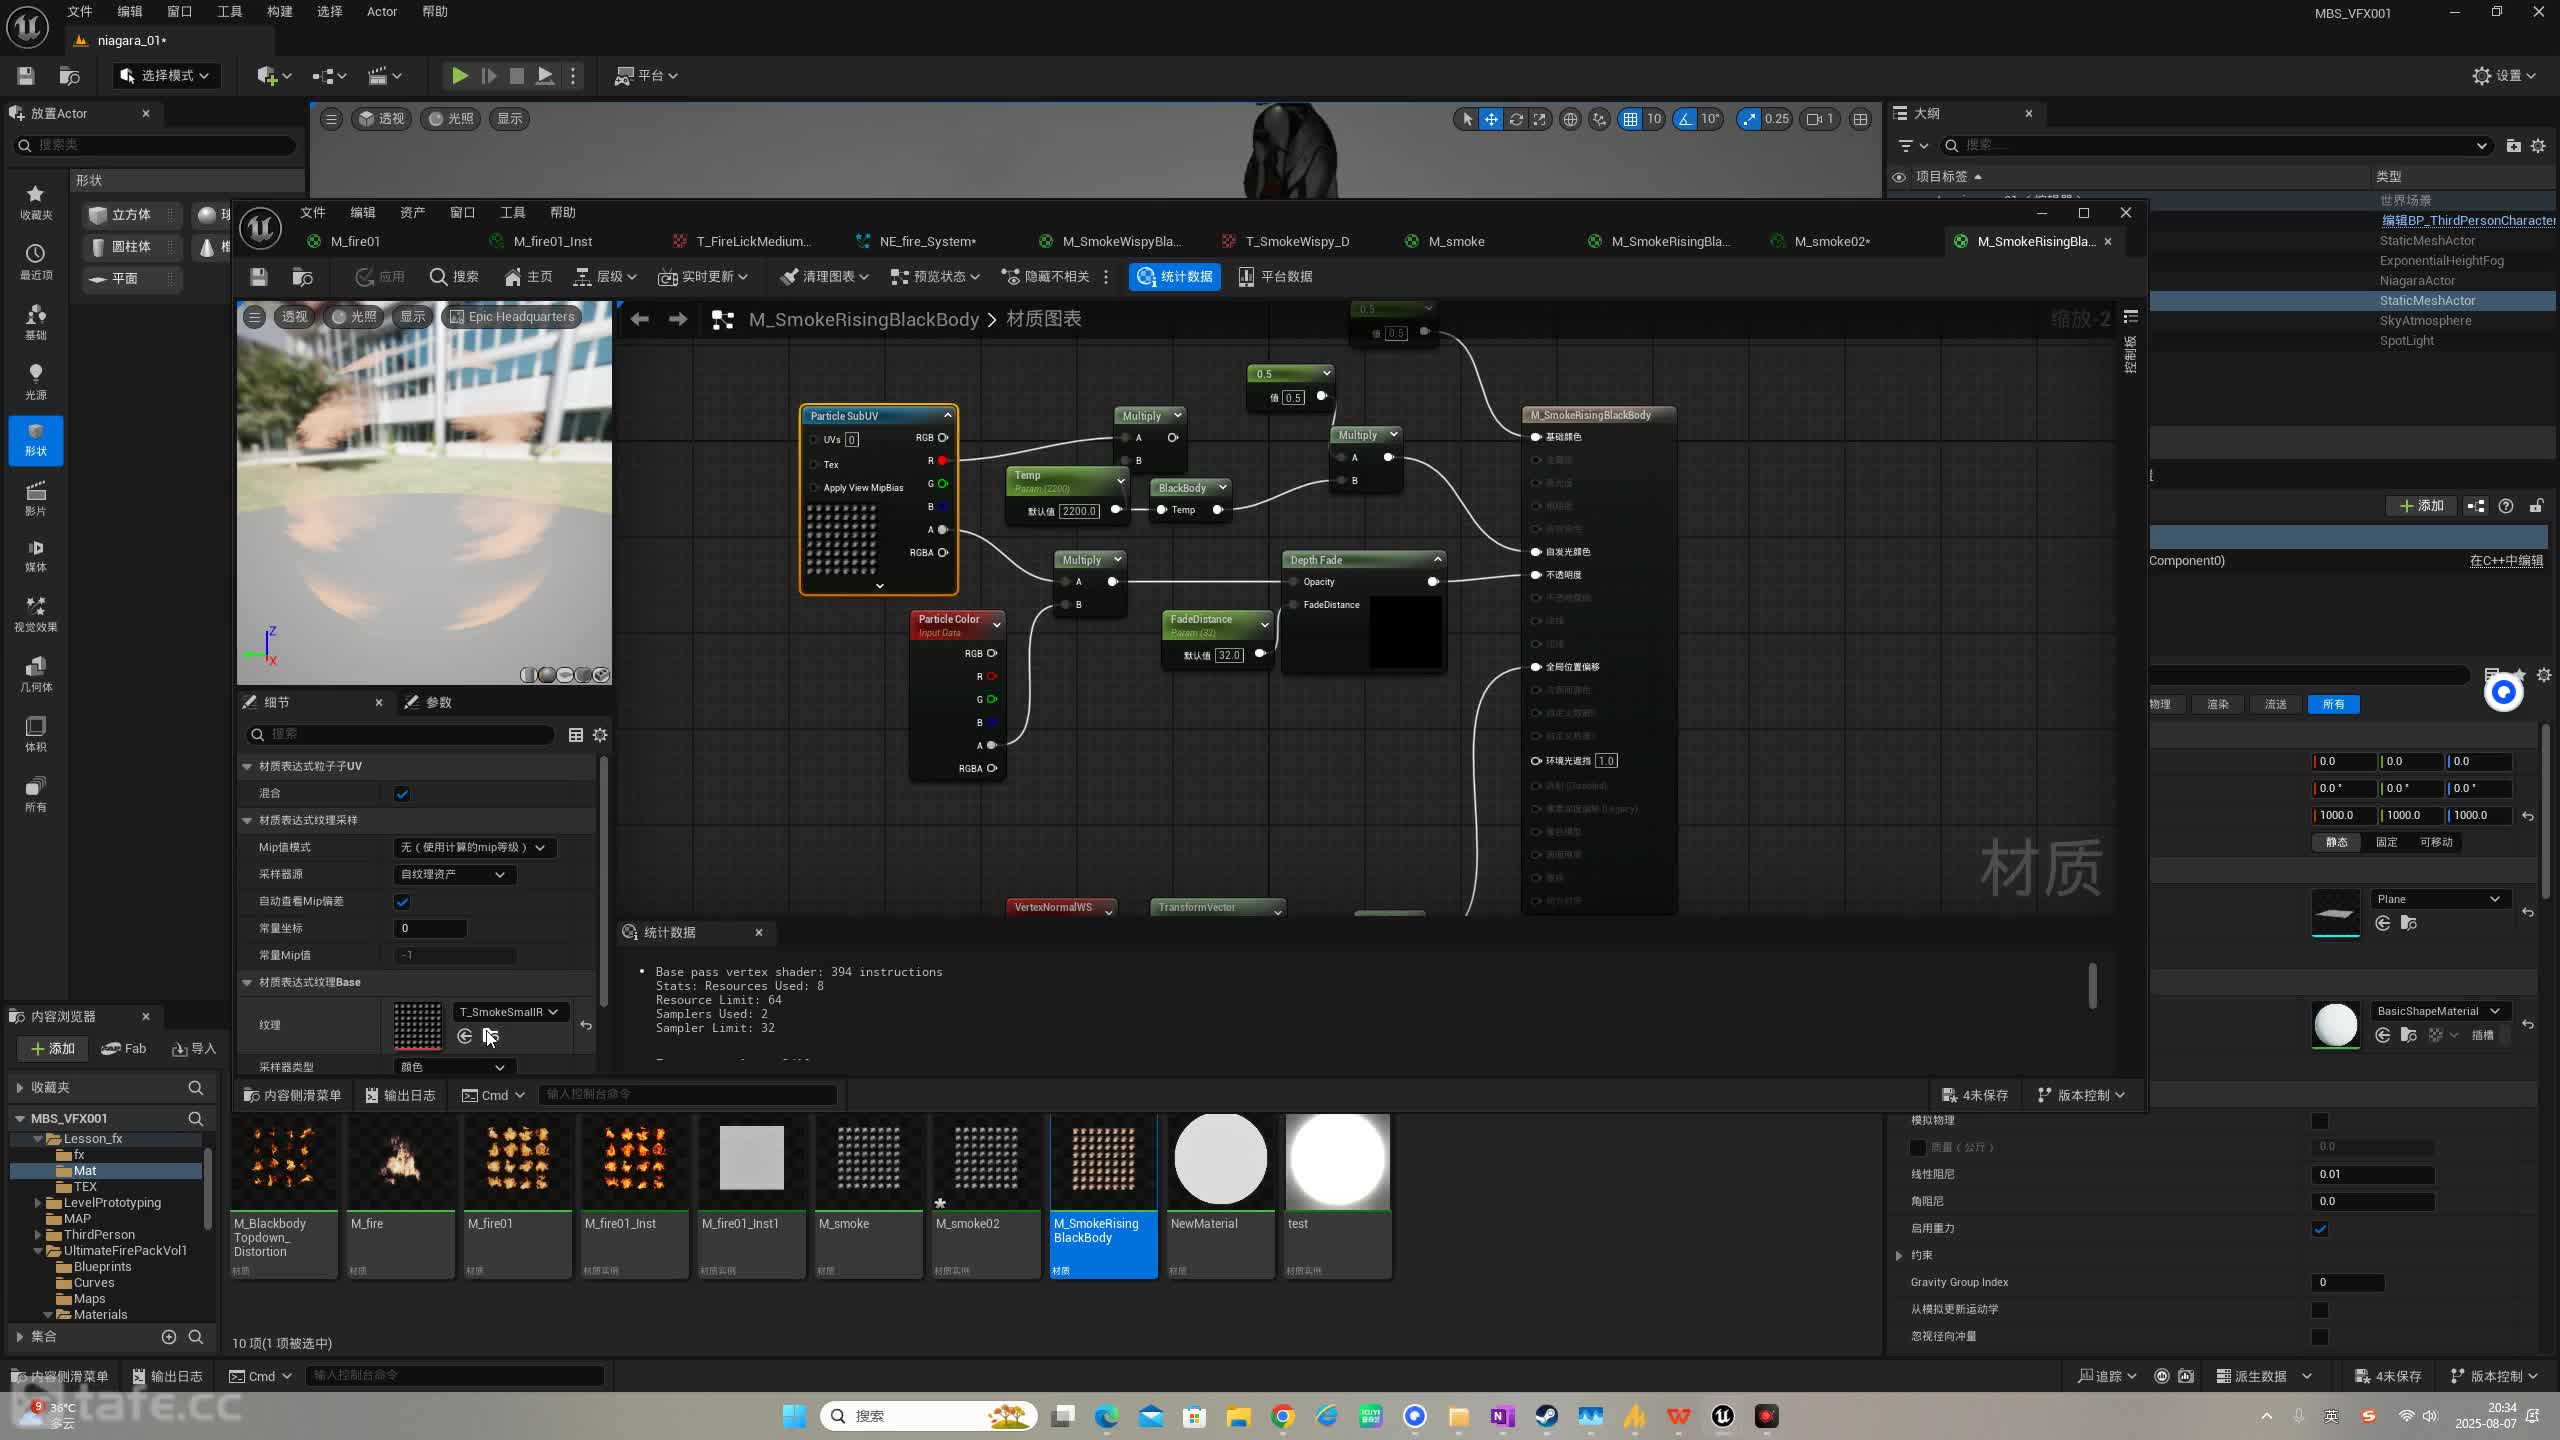Click the translate gizmo tool in the level viewport
The height and width of the screenshot is (1440, 2560).
pyautogui.click(x=1491, y=119)
